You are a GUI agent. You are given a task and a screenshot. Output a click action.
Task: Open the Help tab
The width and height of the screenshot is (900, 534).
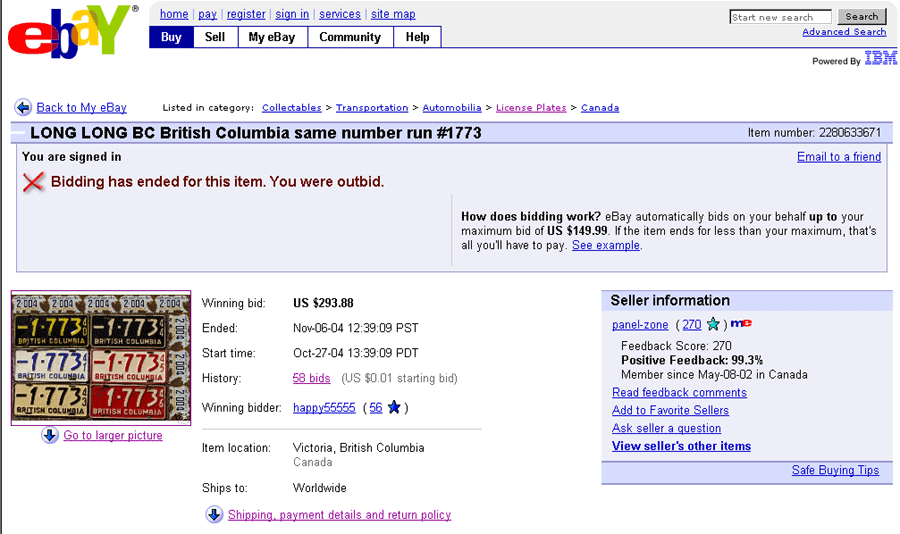tap(417, 37)
